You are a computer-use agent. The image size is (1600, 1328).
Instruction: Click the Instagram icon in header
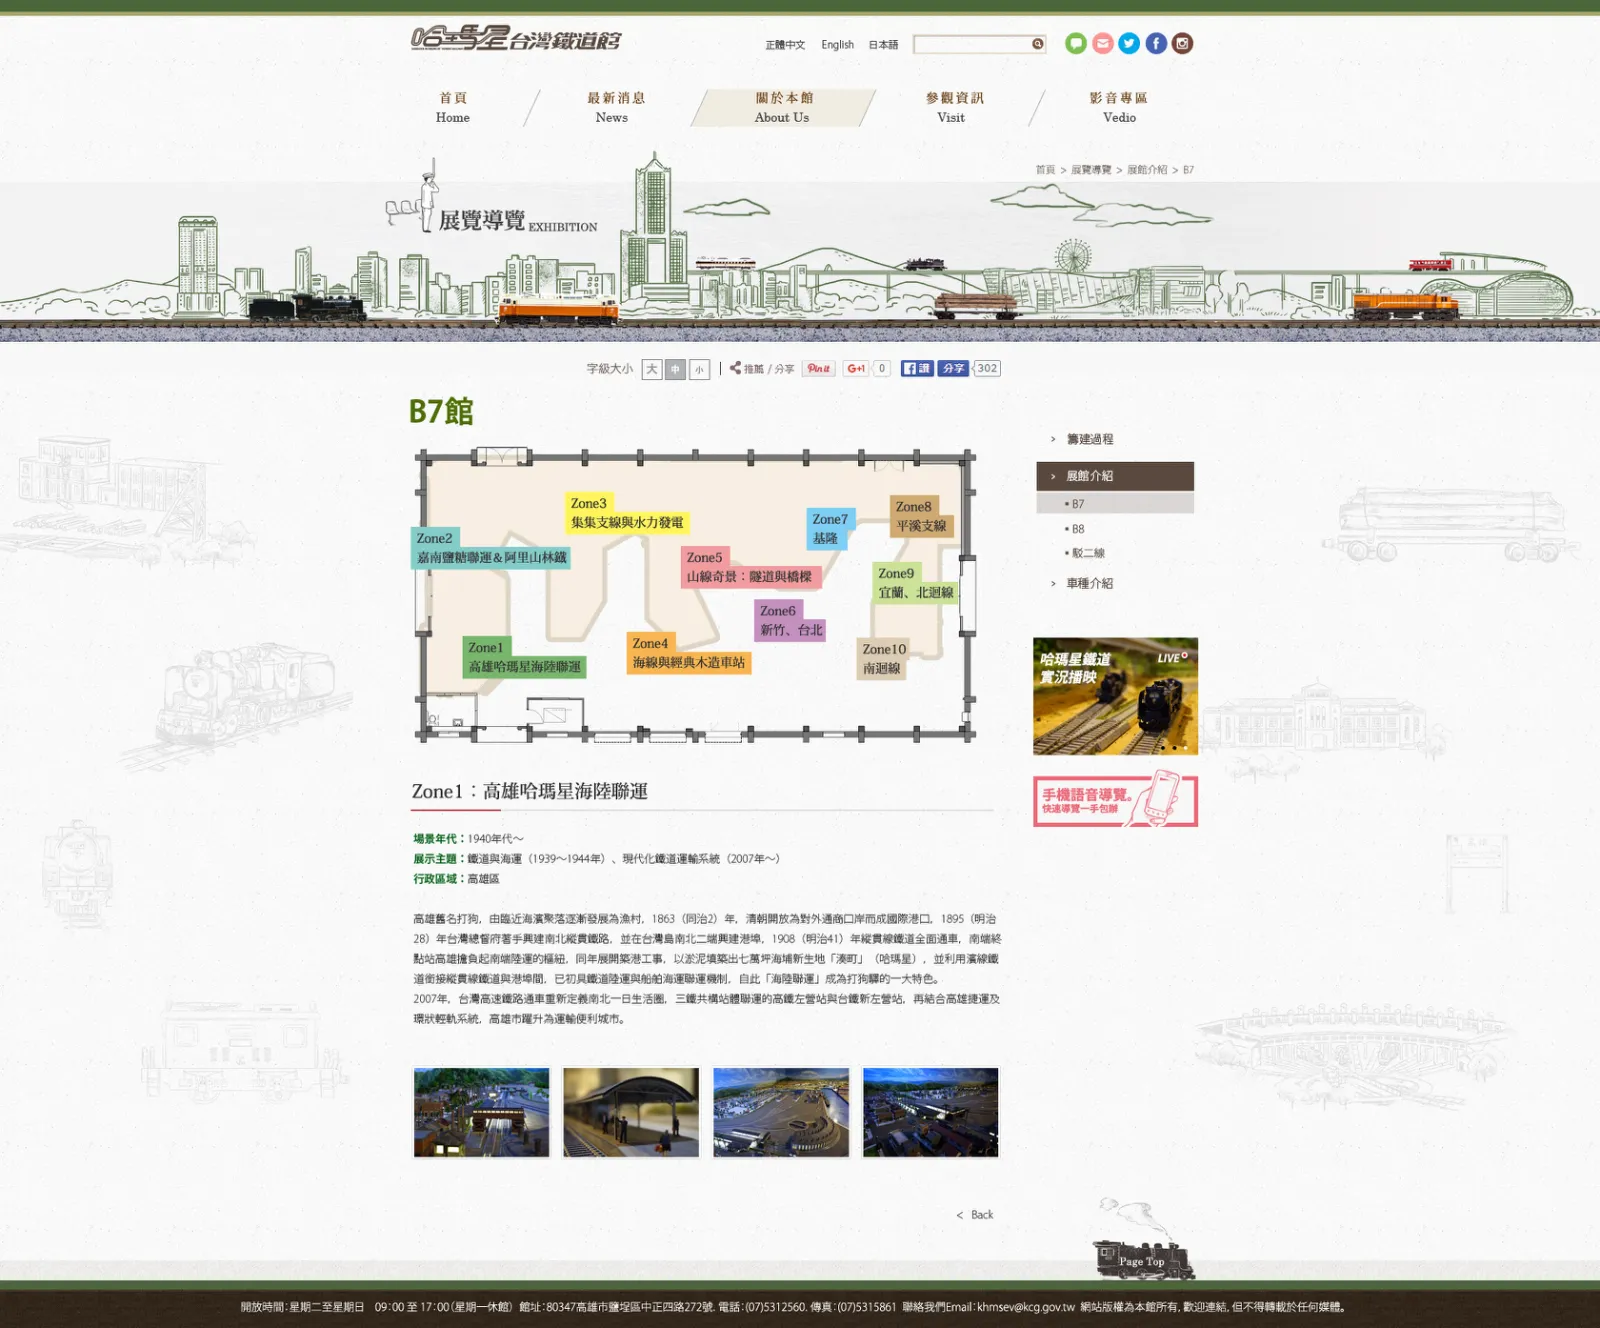click(x=1182, y=43)
